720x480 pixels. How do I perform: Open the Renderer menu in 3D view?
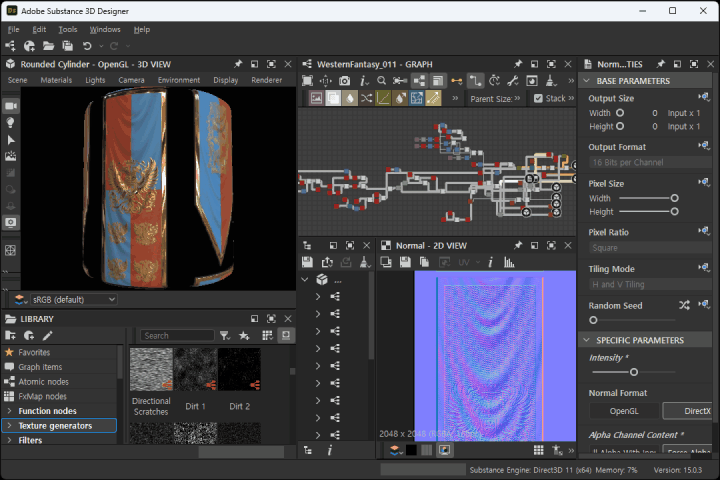(x=266, y=80)
